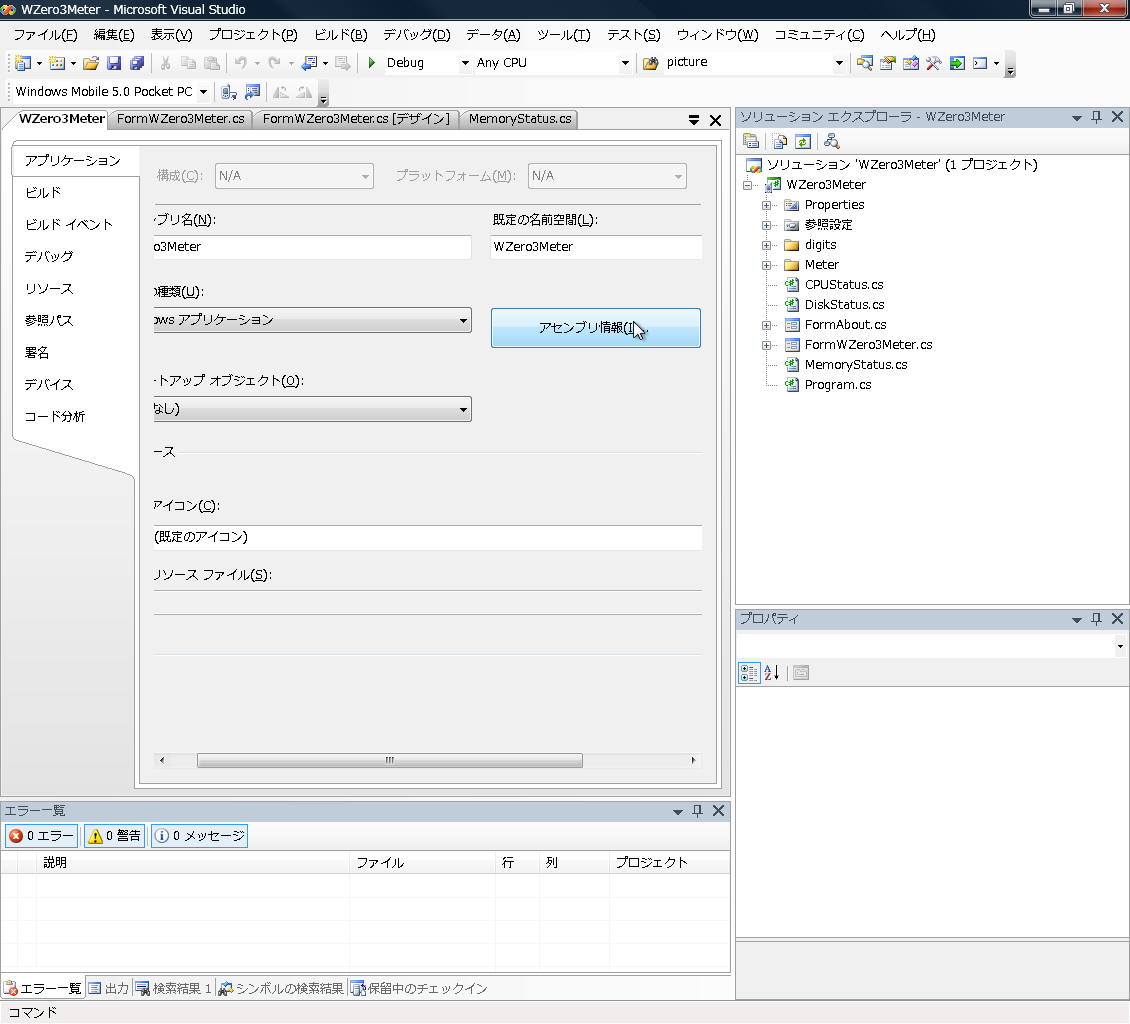
Task: Click the scrollbar left arrow in settings page
Action: click(161, 761)
